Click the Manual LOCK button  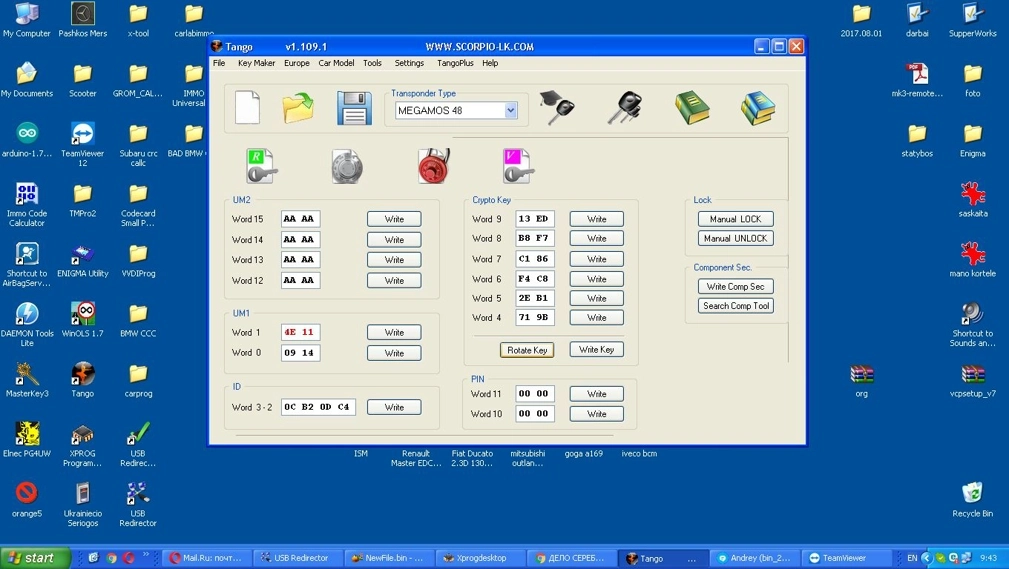tap(736, 219)
